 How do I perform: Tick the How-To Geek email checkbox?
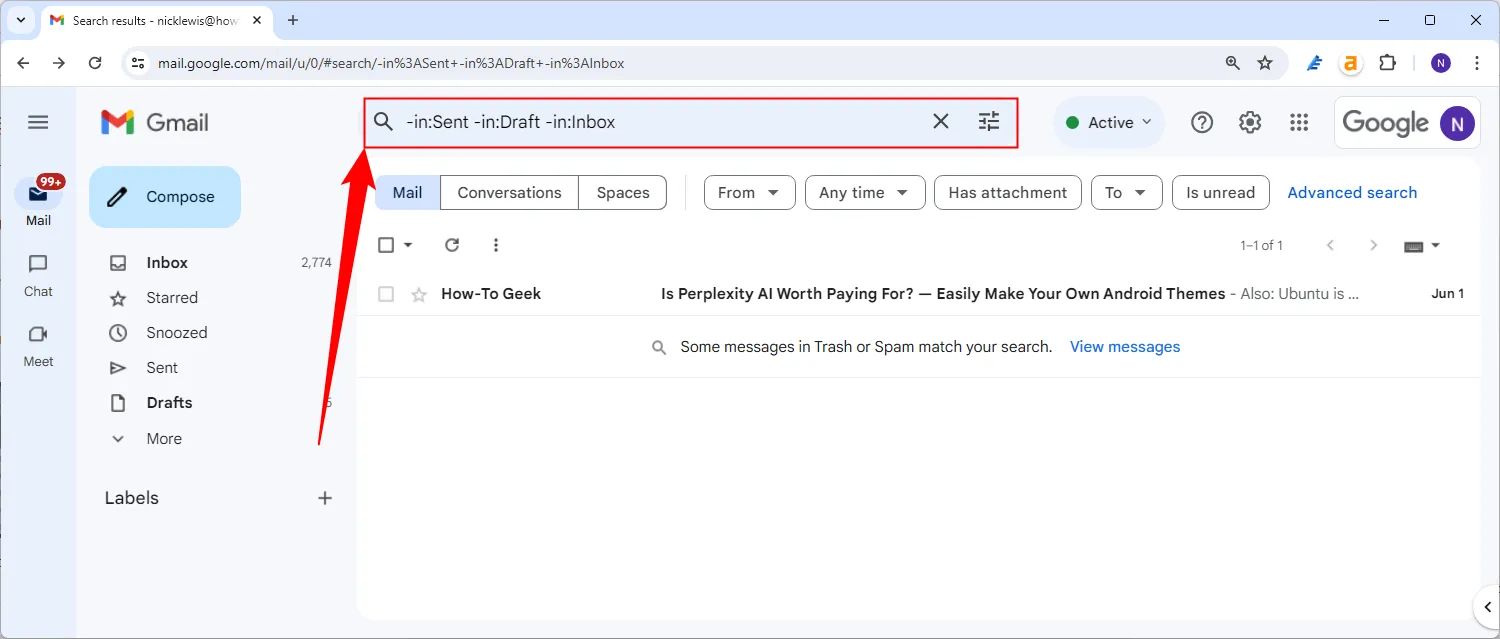pos(386,294)
